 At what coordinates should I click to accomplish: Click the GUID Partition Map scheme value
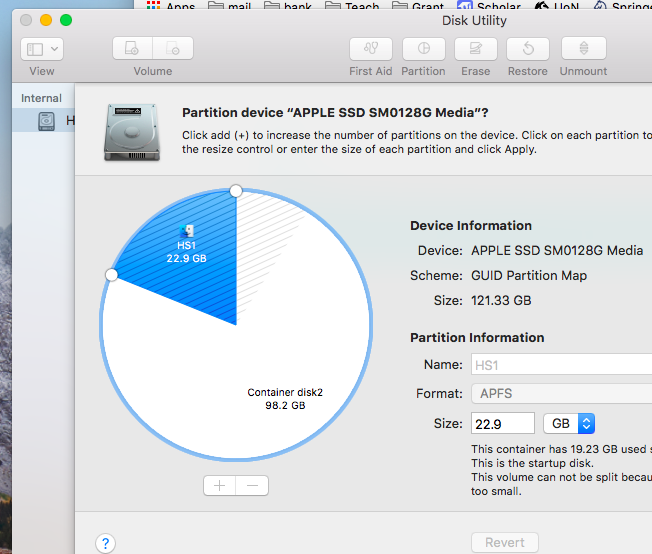[x=529, y=275]
